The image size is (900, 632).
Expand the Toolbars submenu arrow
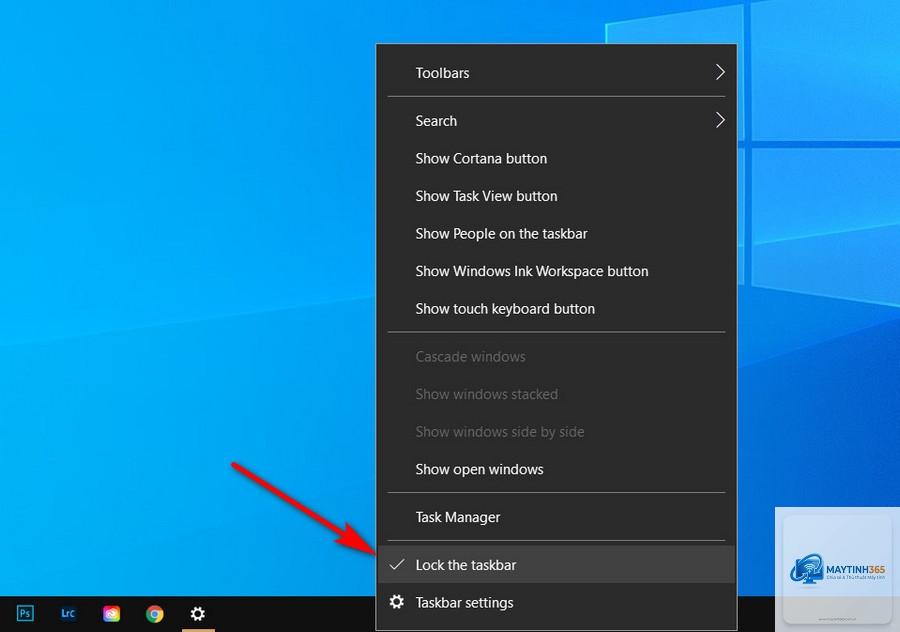(720, 72)
